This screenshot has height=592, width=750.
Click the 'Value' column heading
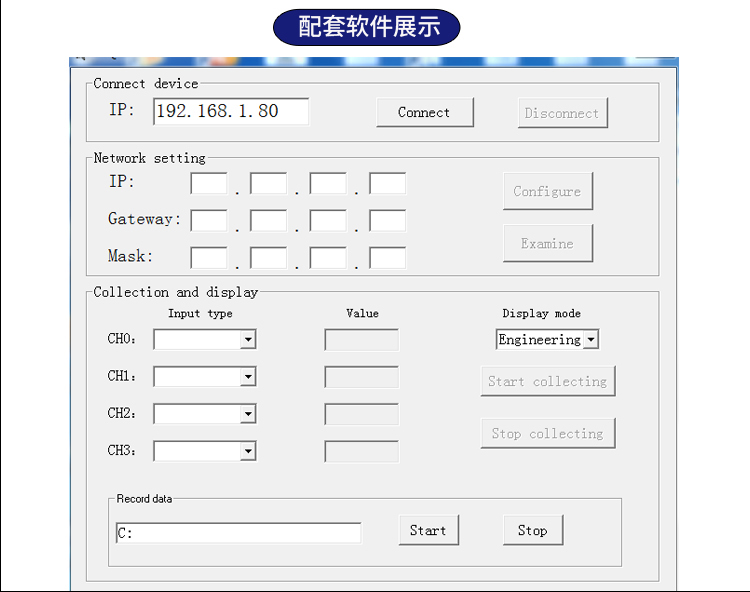[x=363, y=313]
